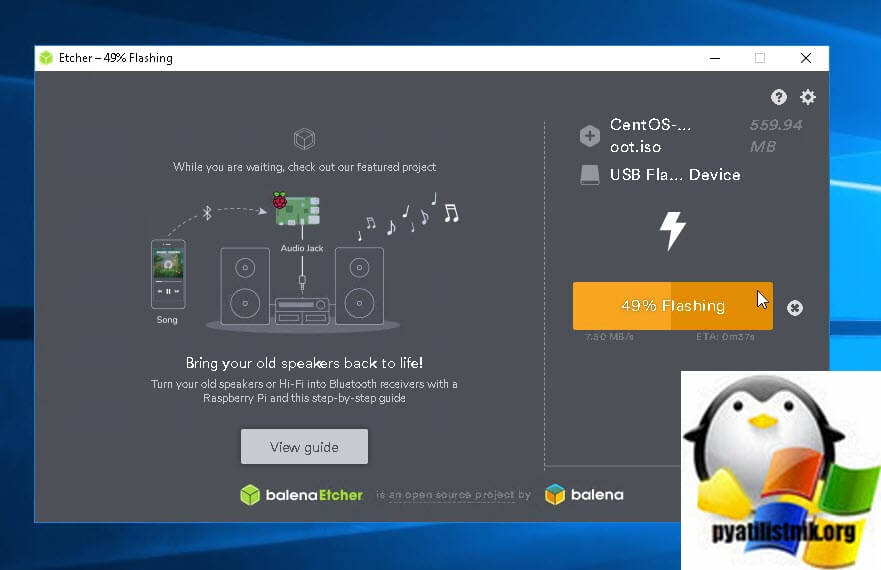Click the Song phone thumbnail

[x=167, y=273]
